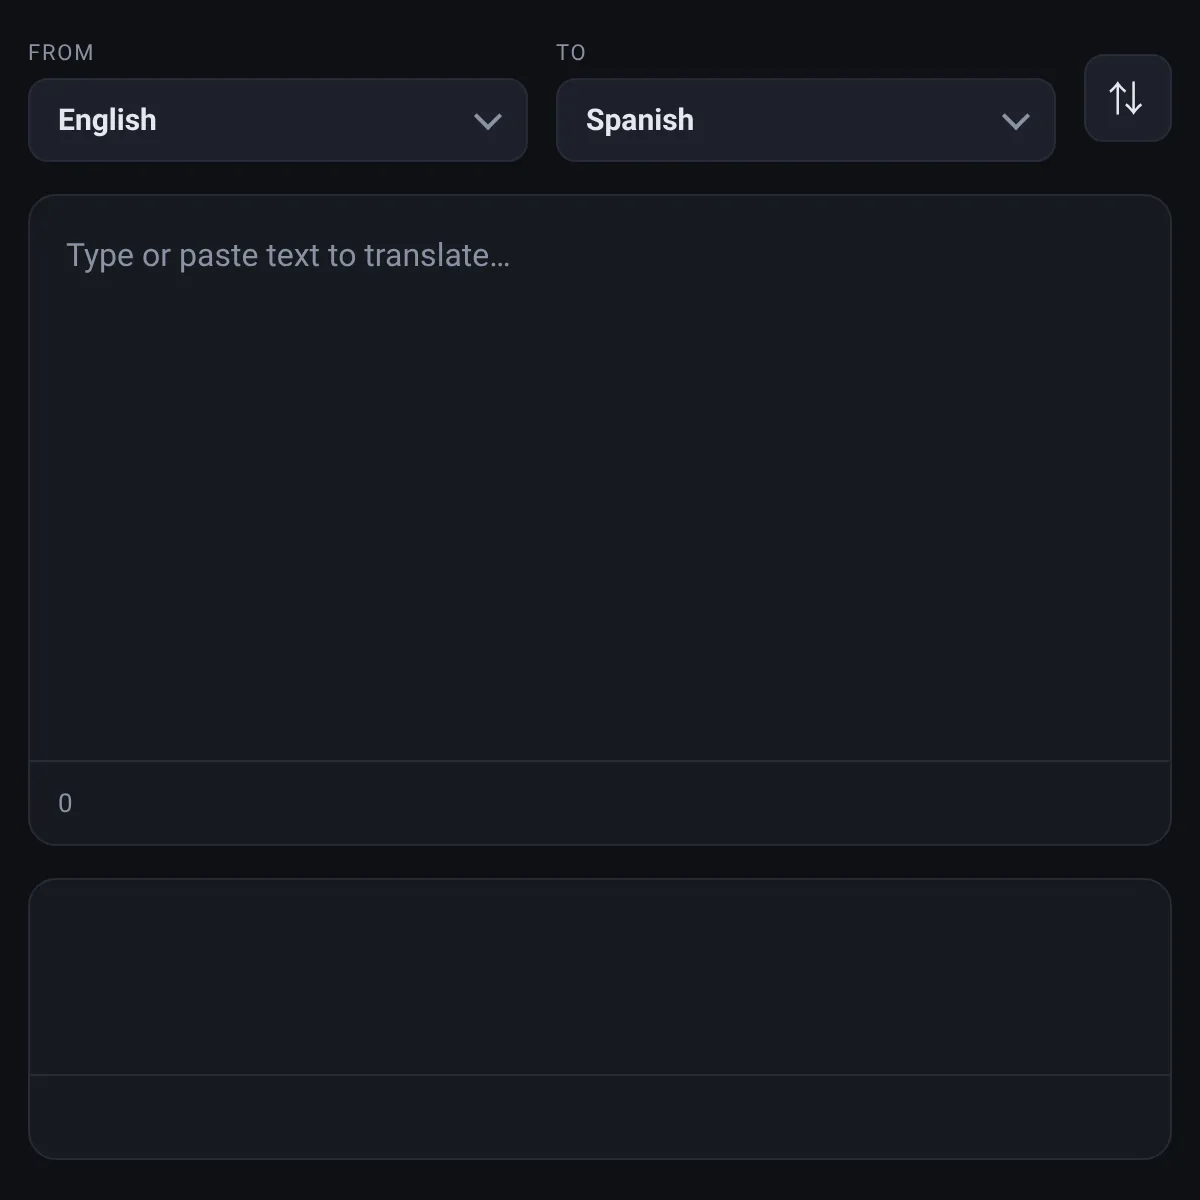The height and width of the screenshot is (1200, 1200).
Task: Click the word English in source selector
Action: [107, 120]
